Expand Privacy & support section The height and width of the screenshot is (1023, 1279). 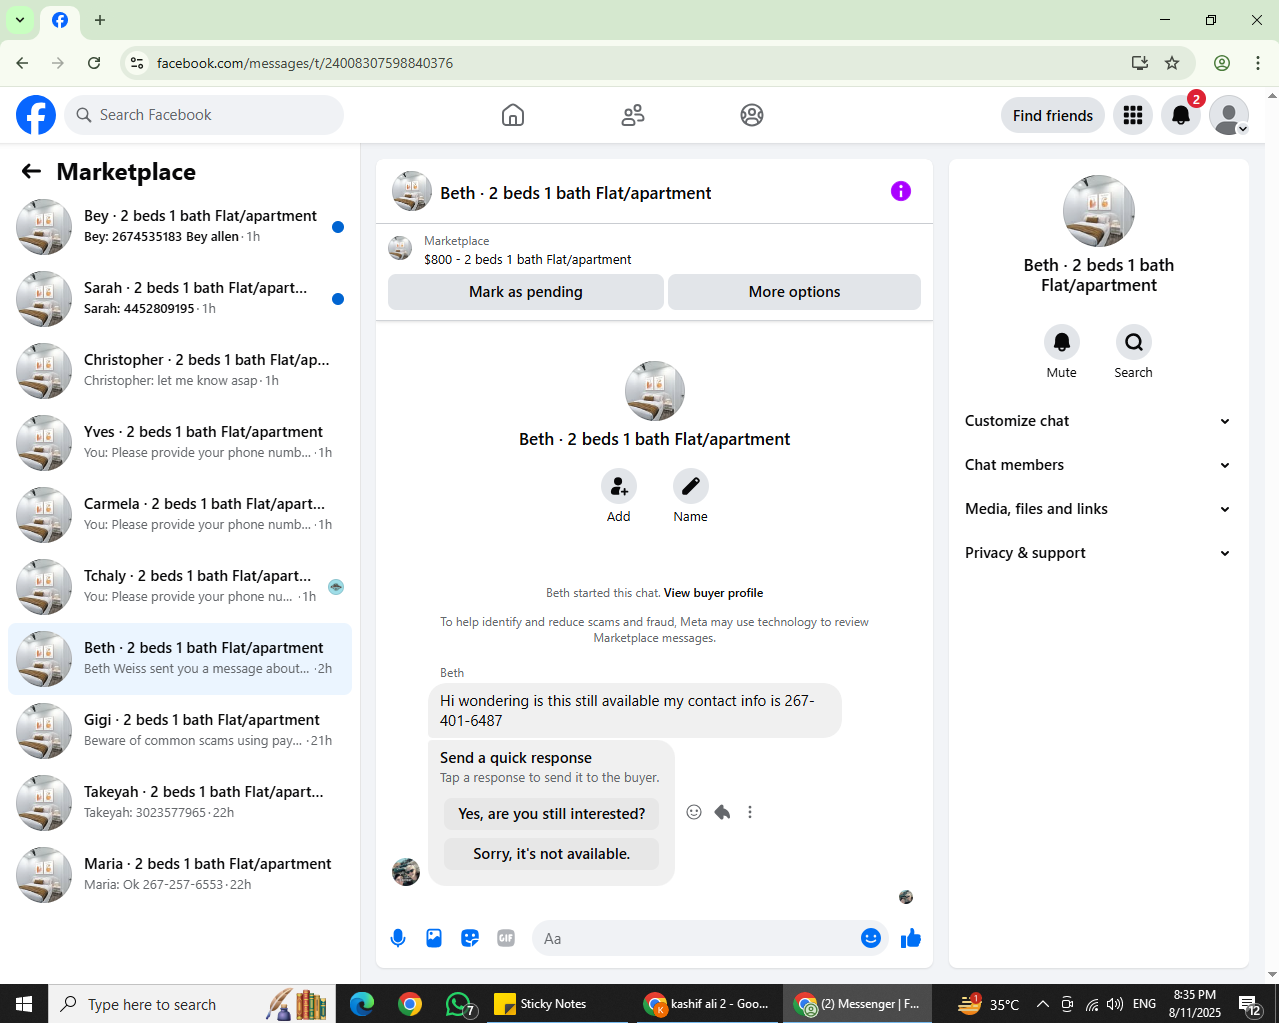1098,553
